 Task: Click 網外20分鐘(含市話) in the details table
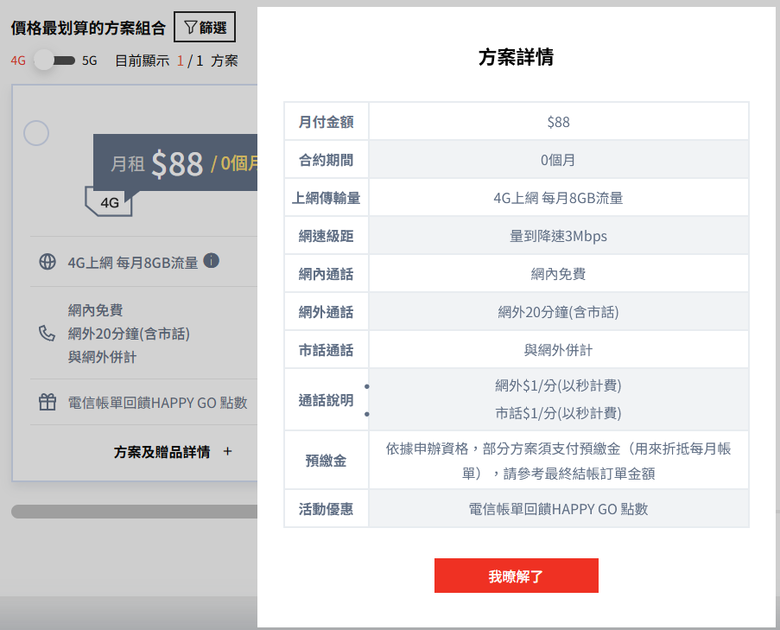pos(558,312)
